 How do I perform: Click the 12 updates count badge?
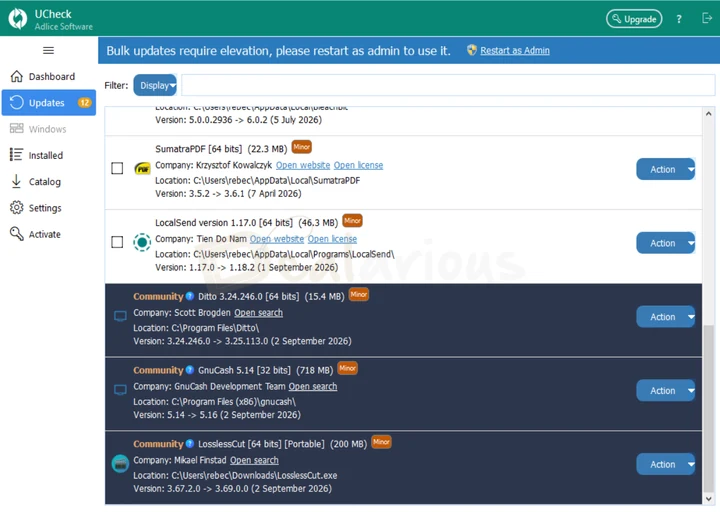(x=84, y=103)
